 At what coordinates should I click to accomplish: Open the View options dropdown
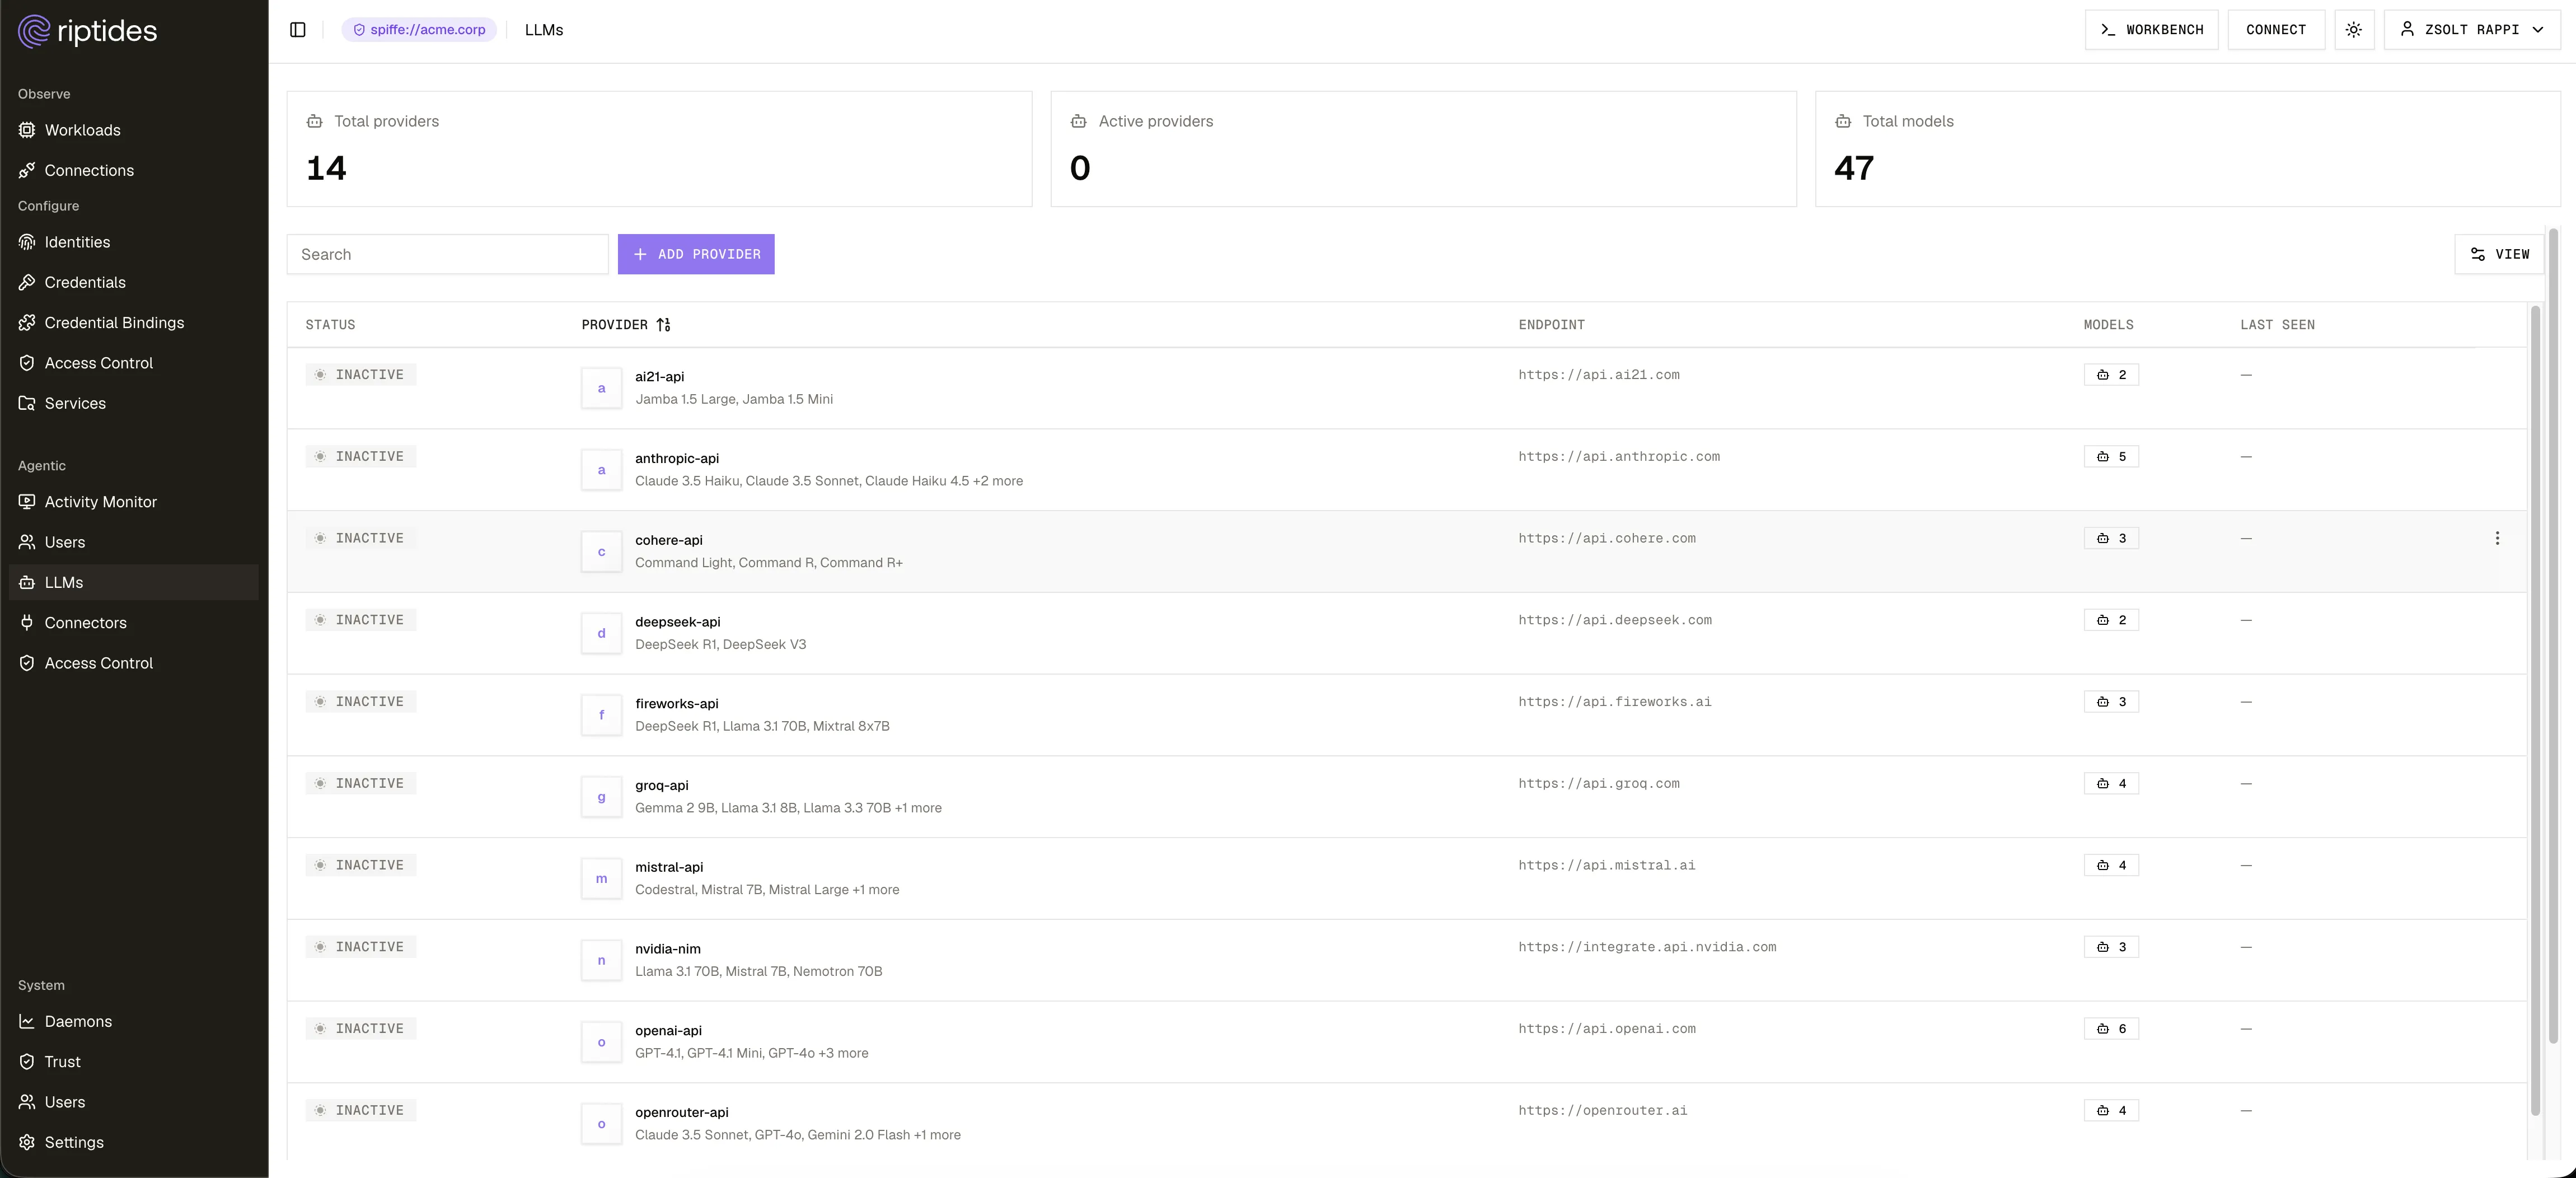tap(2499, 254)
